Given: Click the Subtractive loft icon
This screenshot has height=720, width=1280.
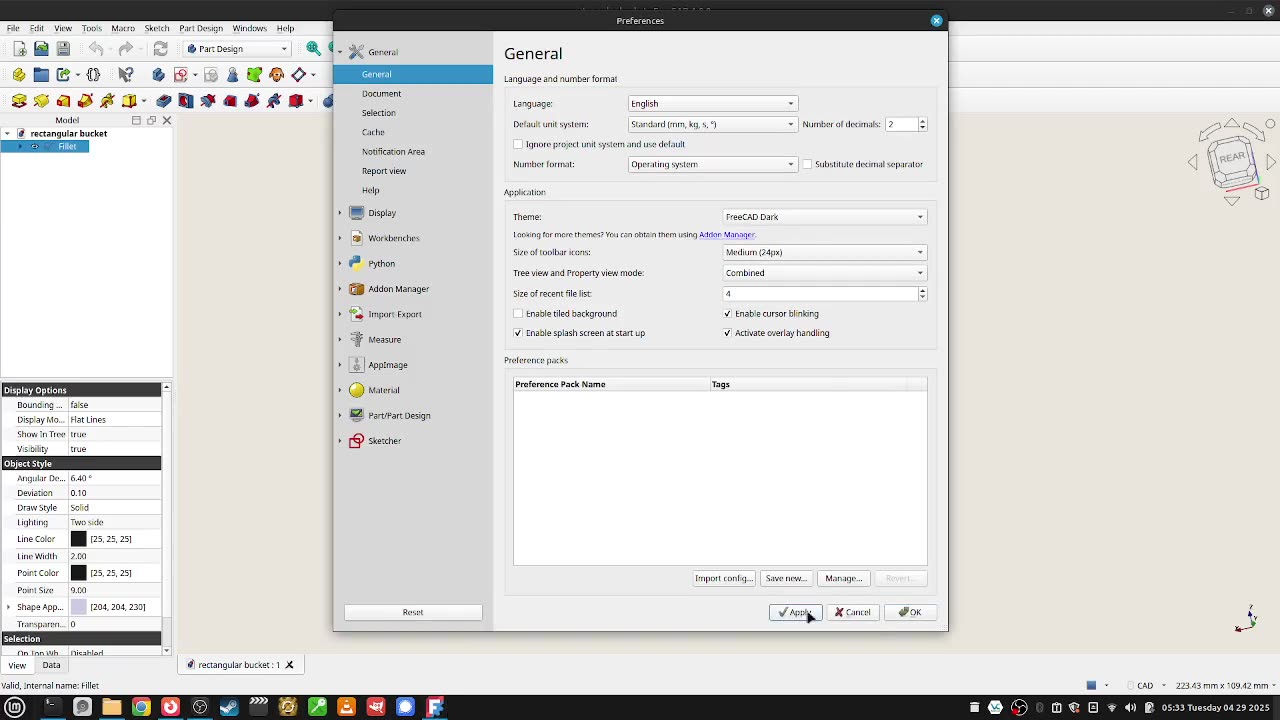Looking at the screenshot, I should click(230, 101).
